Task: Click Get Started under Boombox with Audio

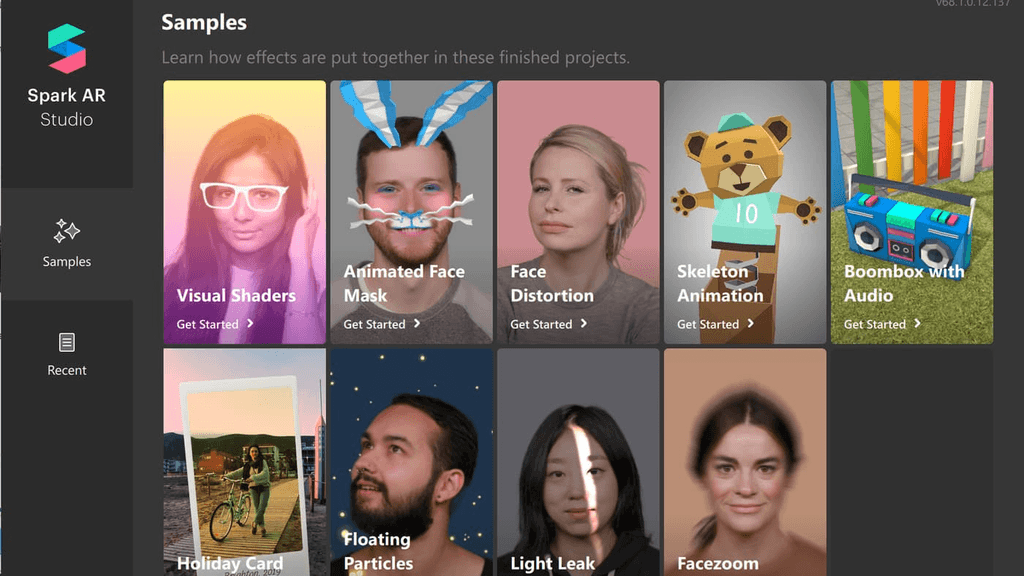Action: (875, 324)
